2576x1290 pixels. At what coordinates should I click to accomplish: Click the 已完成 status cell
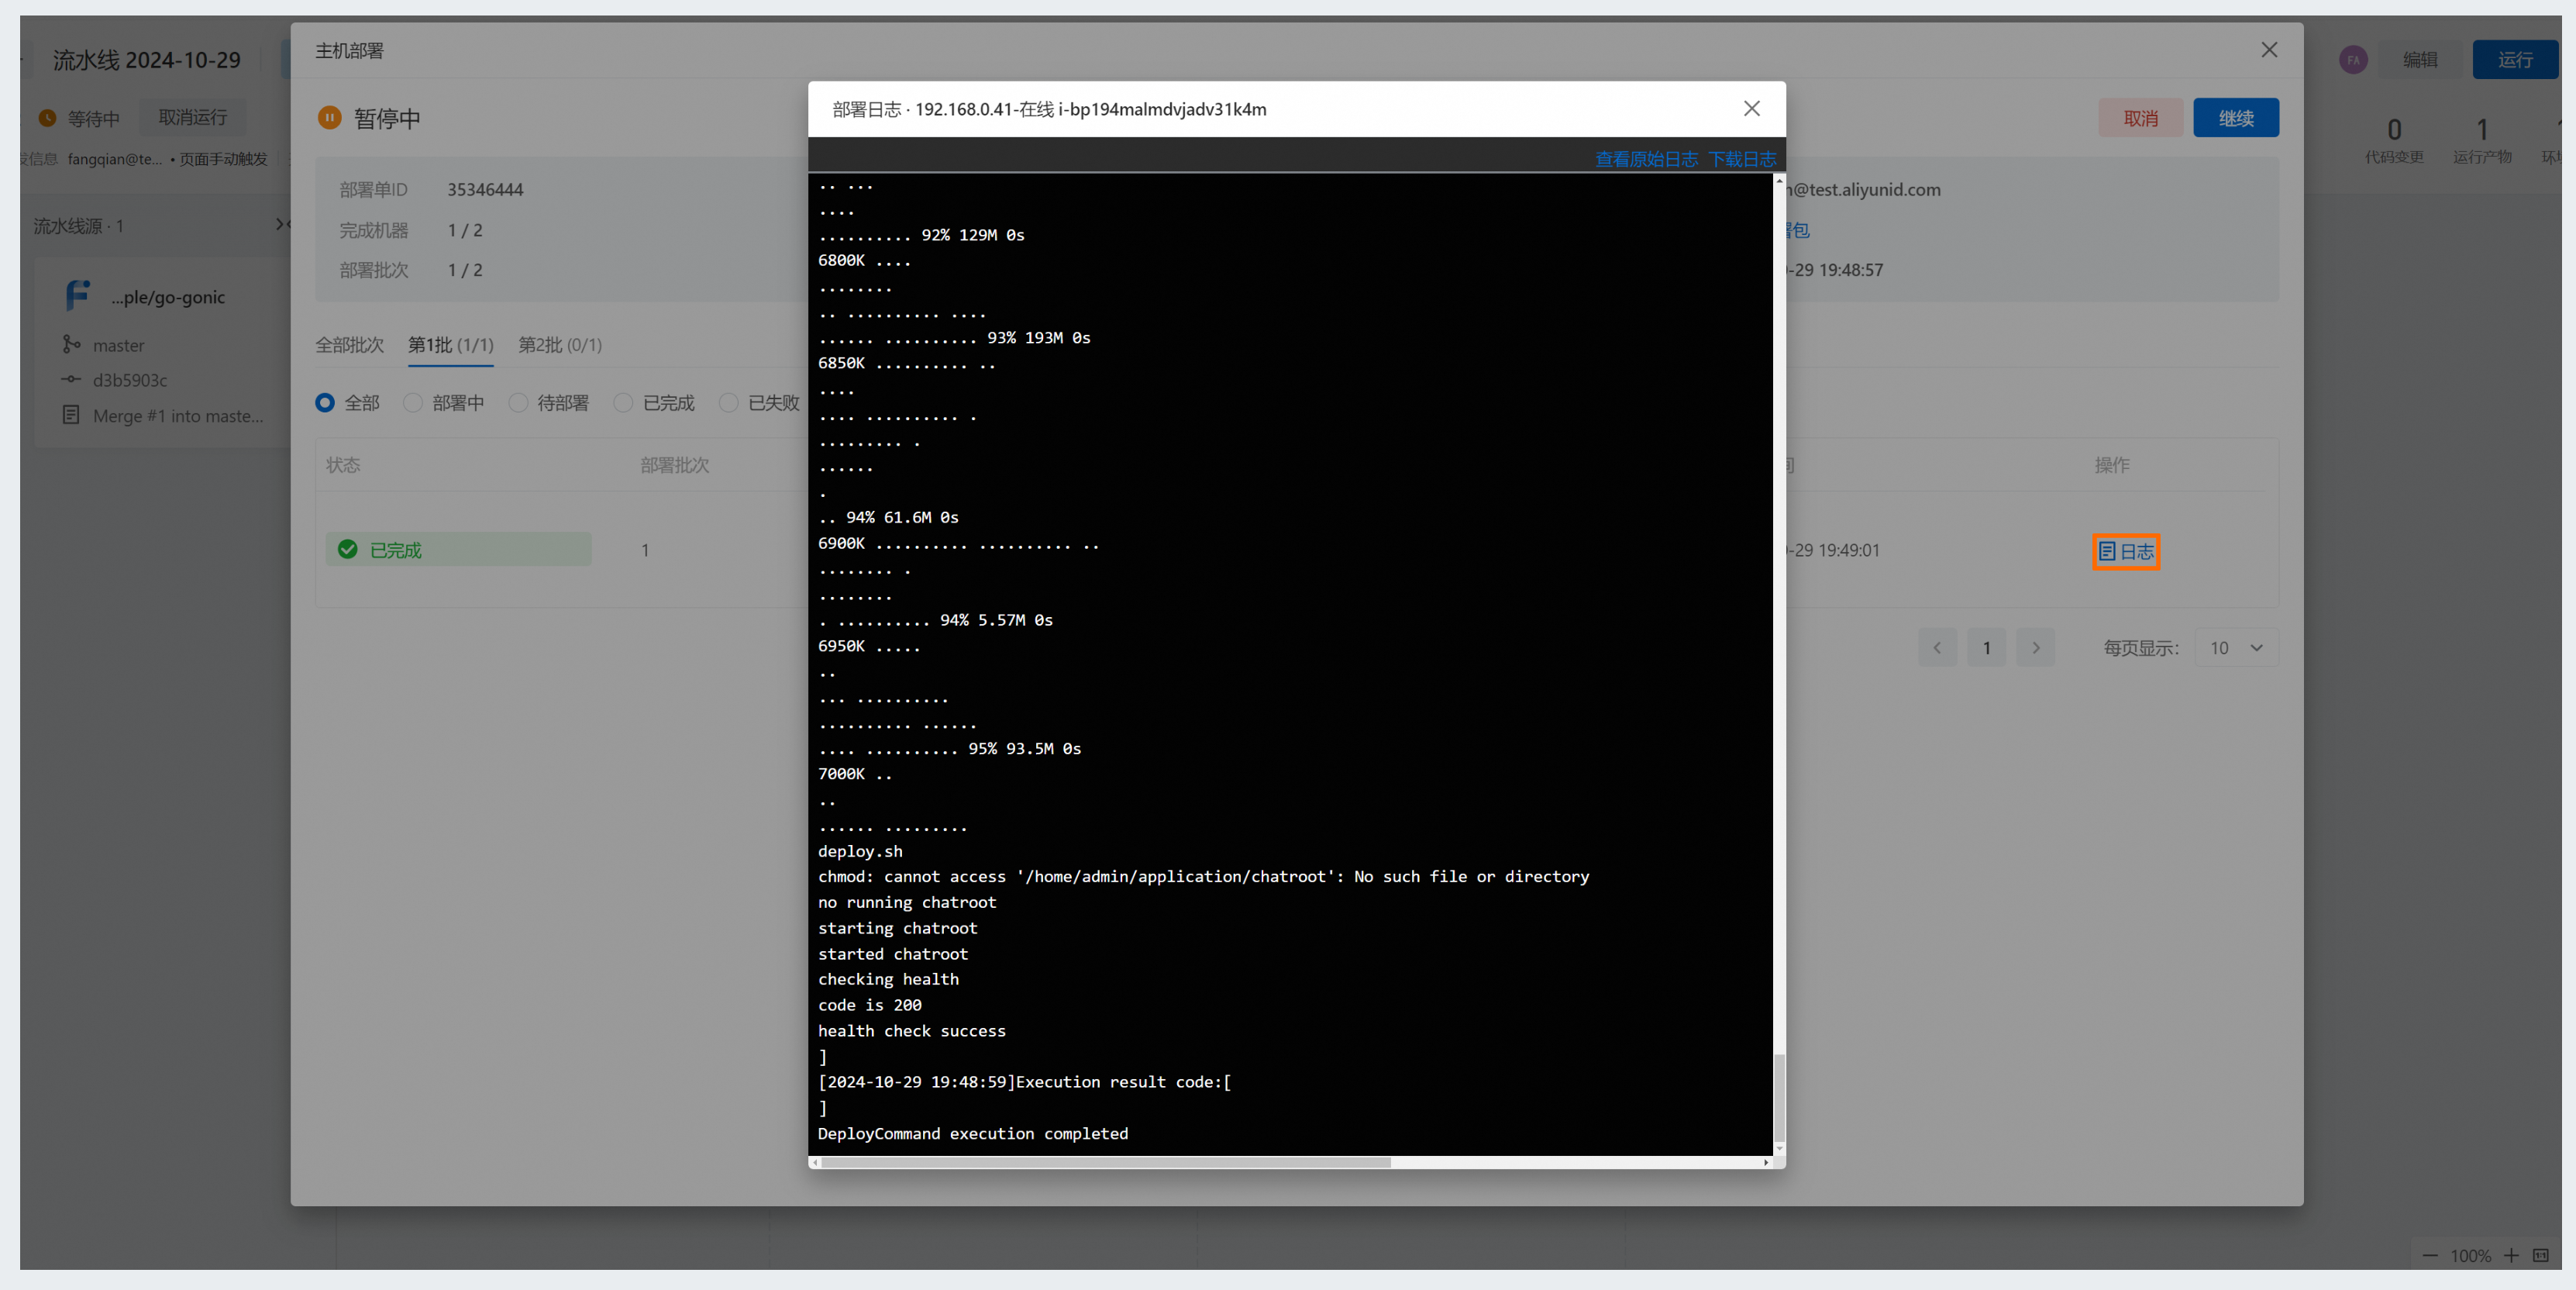458,550
